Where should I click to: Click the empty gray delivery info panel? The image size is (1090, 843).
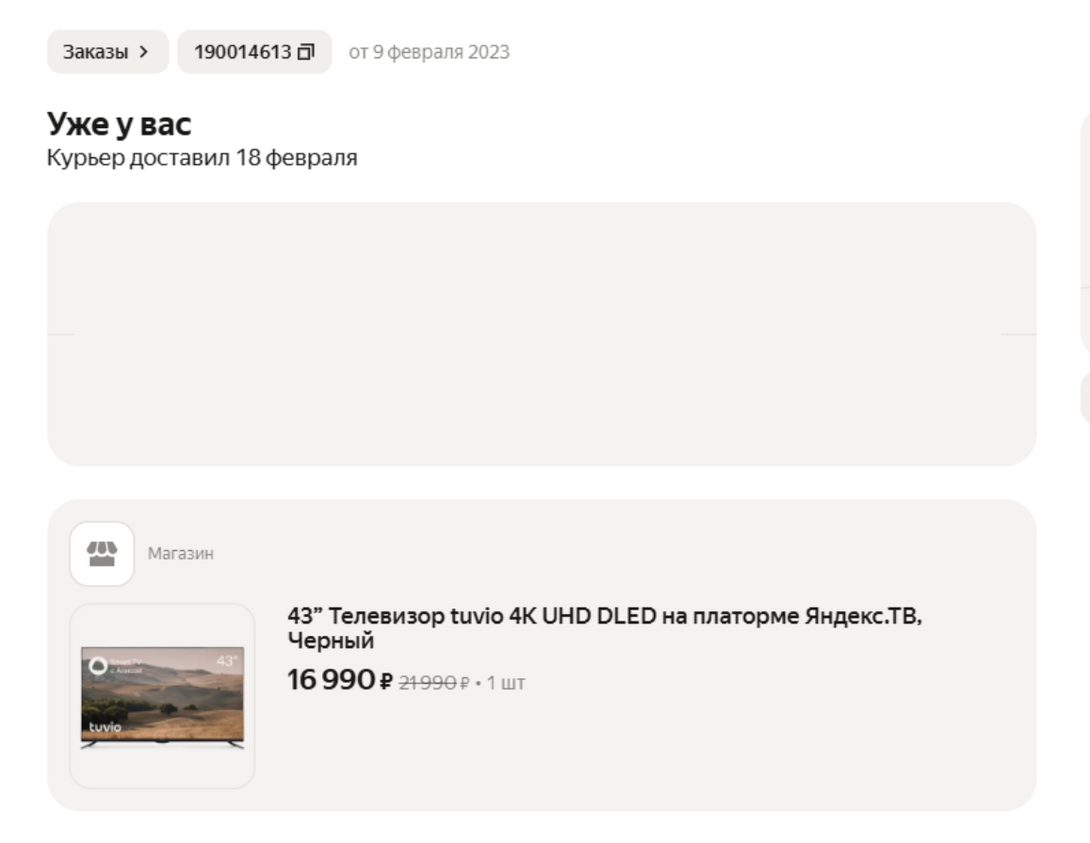(541, 333)
